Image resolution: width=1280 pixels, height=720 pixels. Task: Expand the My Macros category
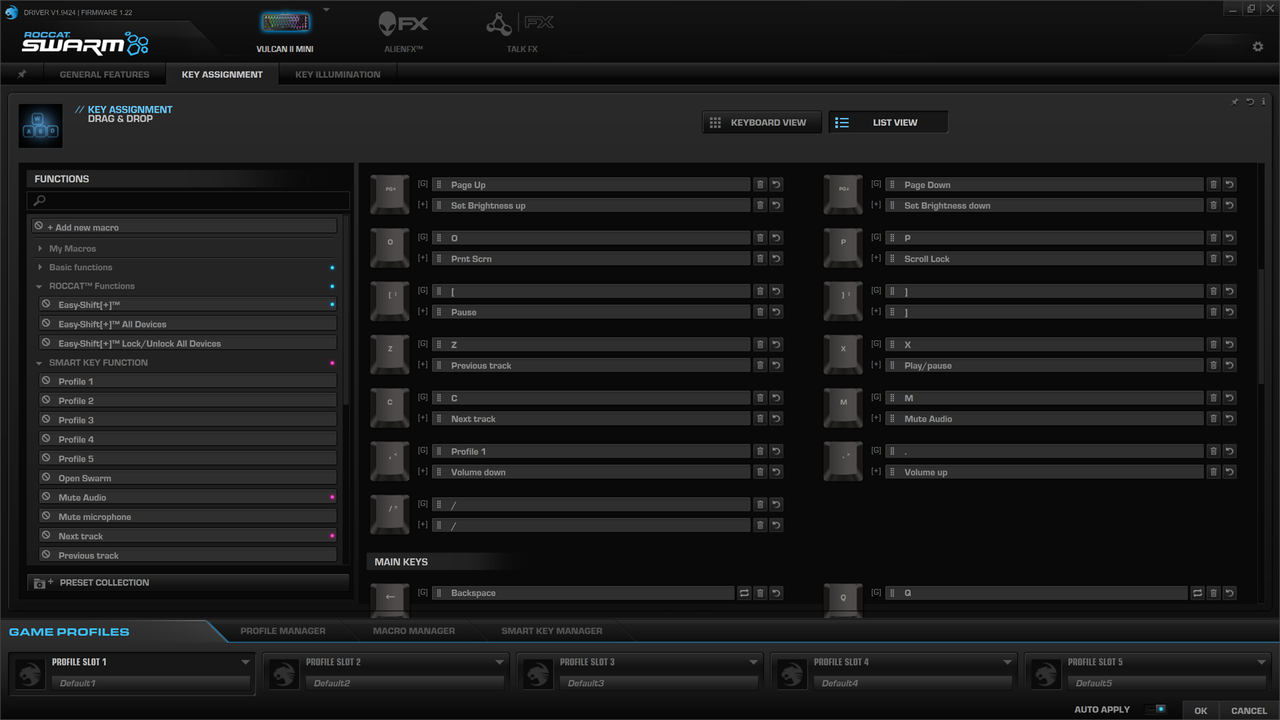point(40,249)
